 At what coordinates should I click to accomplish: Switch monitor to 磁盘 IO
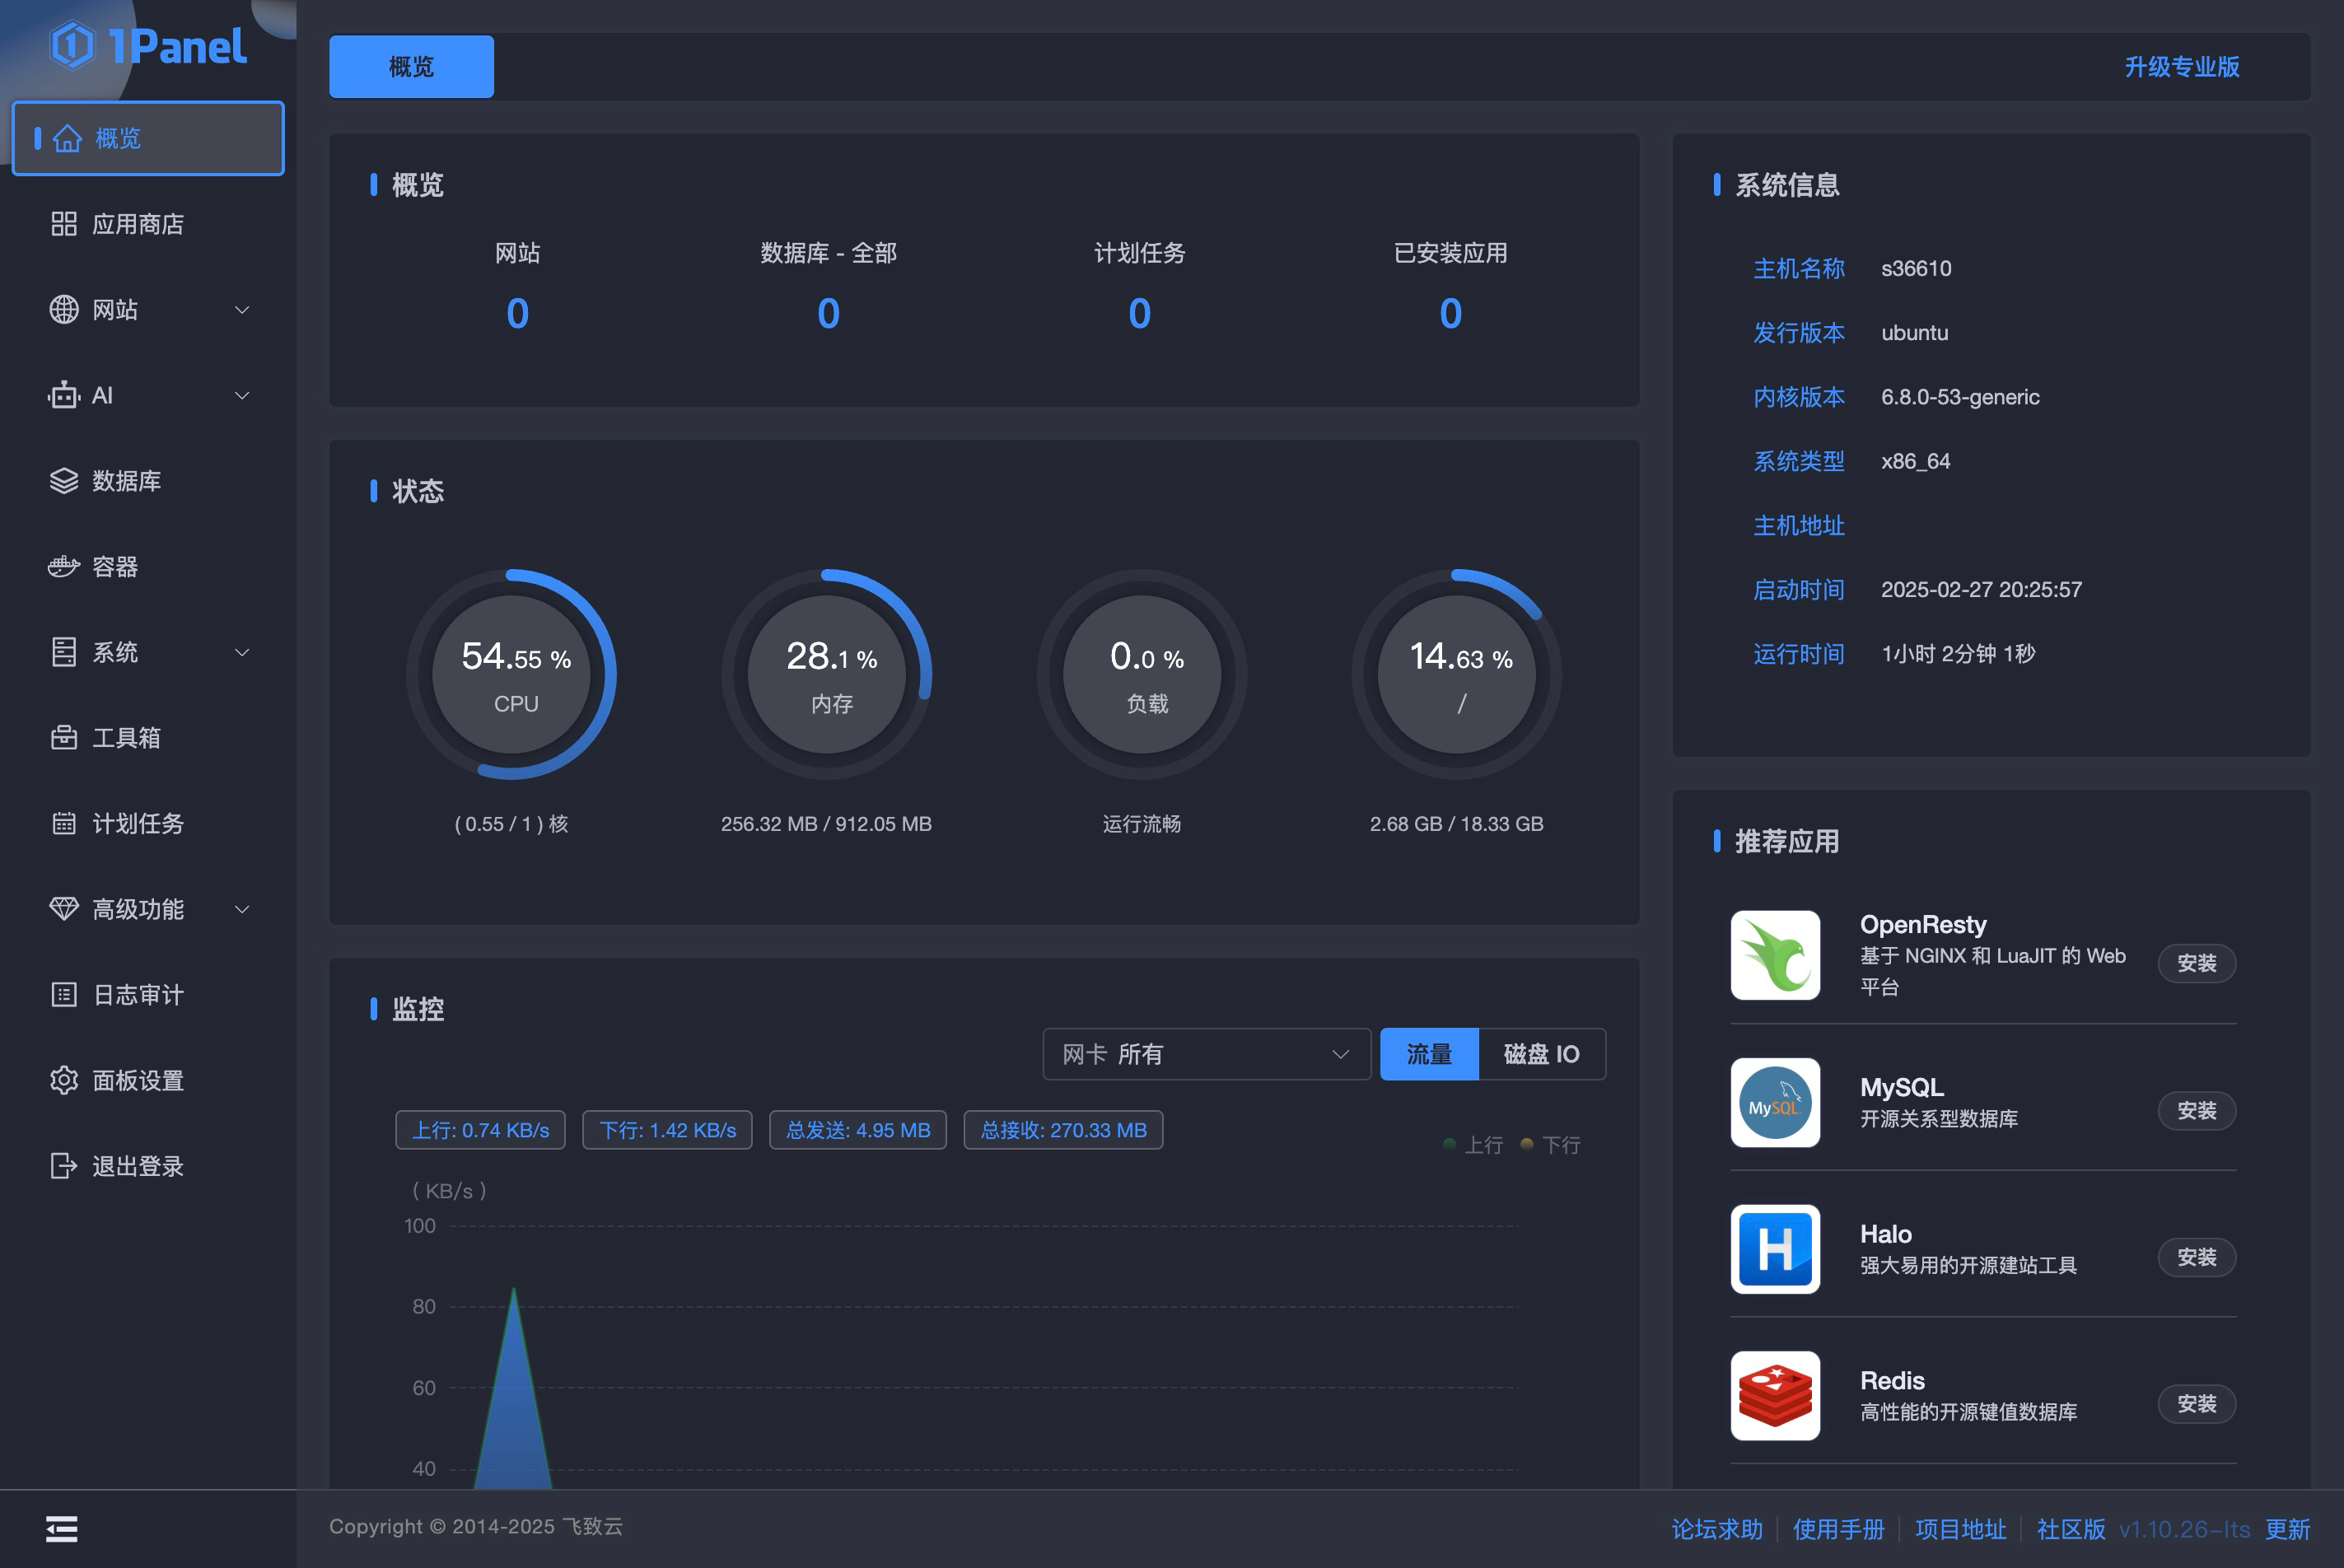click(x=1541, y=1054)
